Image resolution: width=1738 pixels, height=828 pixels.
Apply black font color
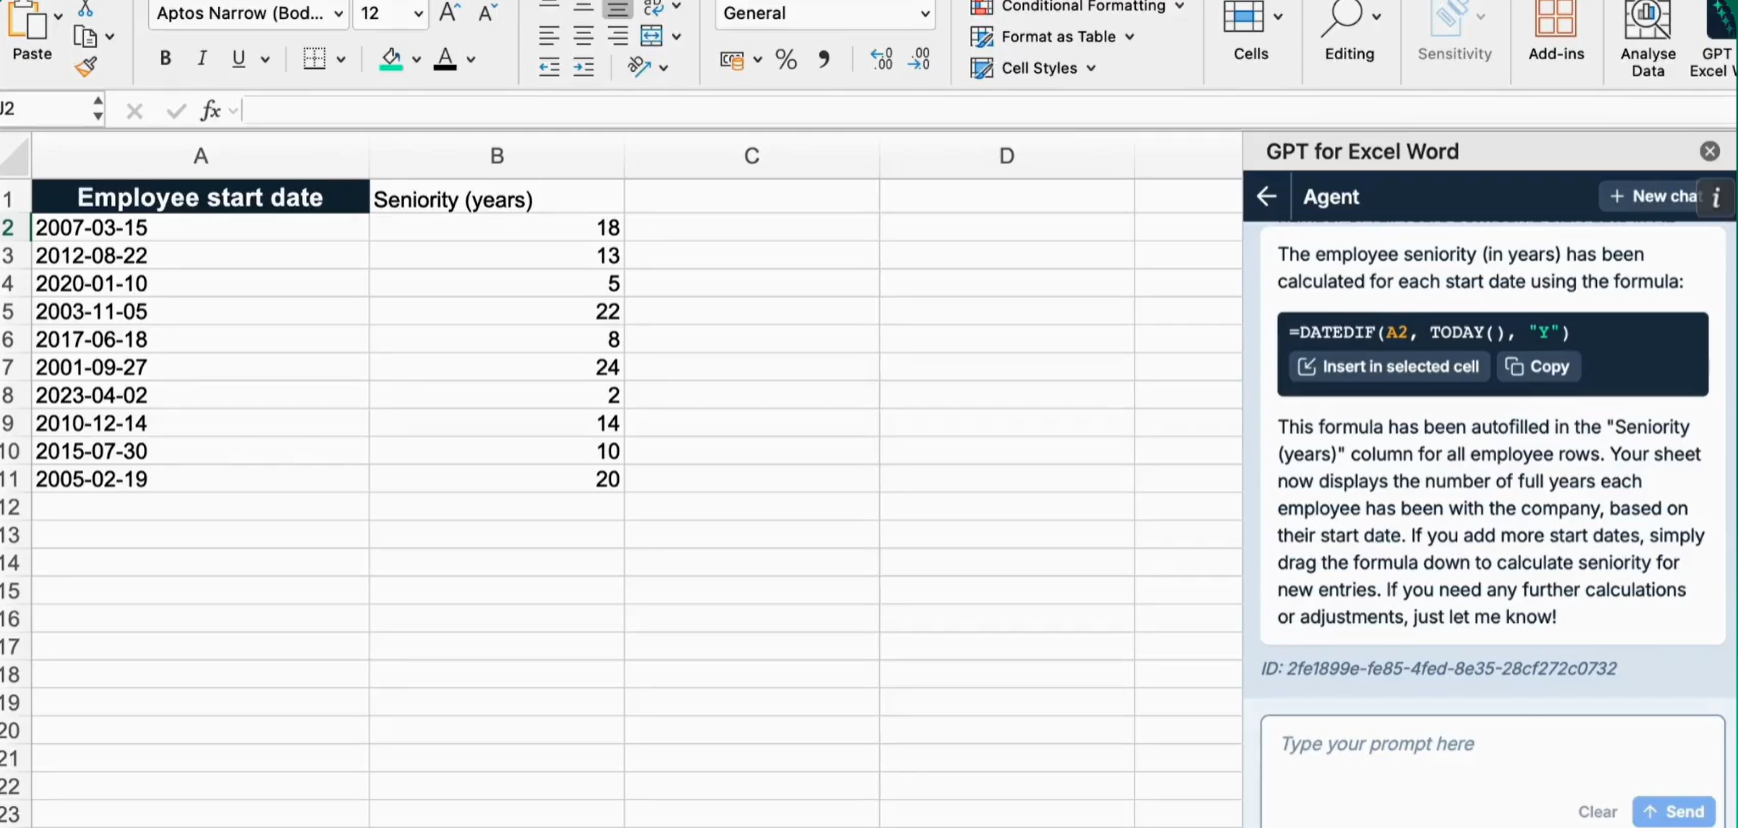[x=445, y=59]
